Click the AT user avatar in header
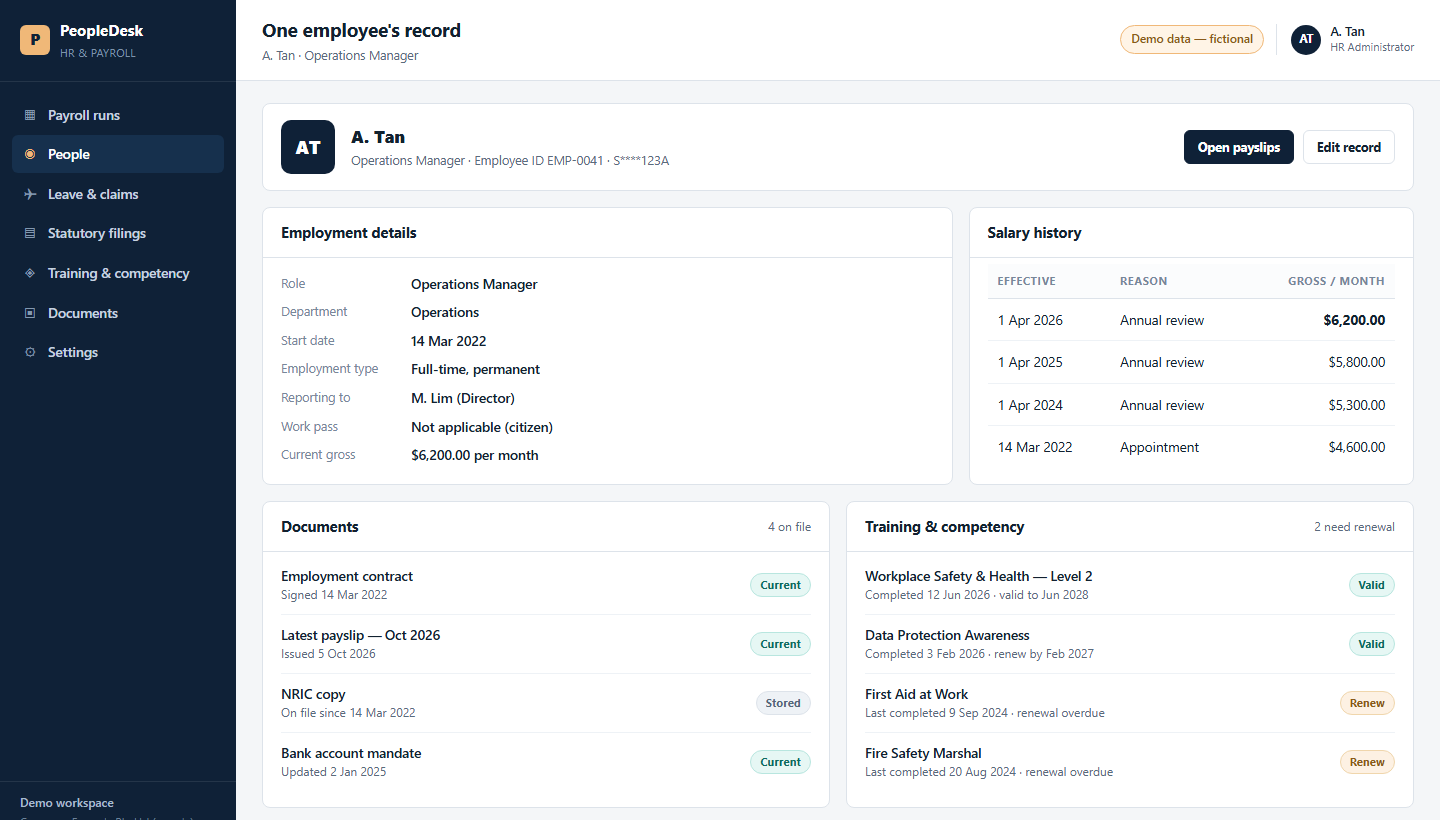The image size is (1440, 820). coord(1306,39)
